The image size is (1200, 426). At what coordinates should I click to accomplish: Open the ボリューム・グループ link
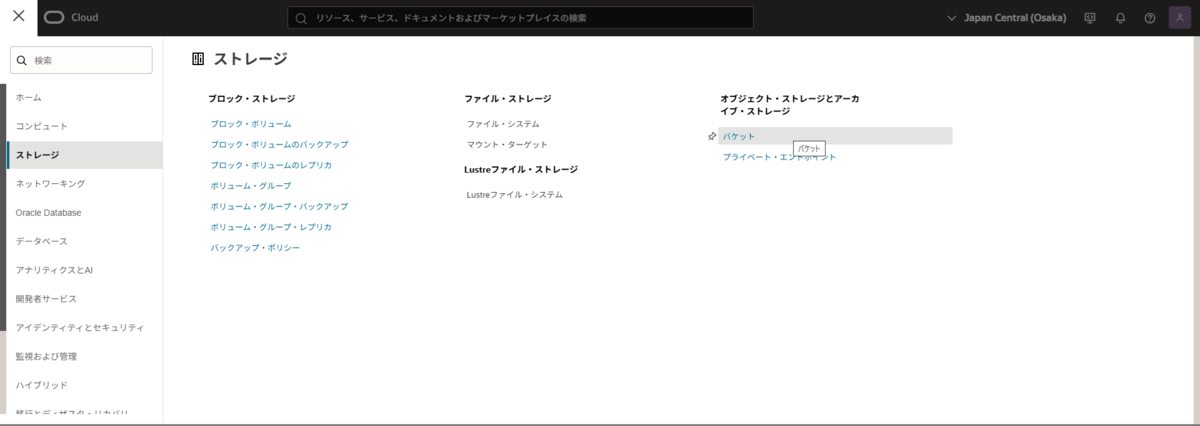[x=251, y=186]
